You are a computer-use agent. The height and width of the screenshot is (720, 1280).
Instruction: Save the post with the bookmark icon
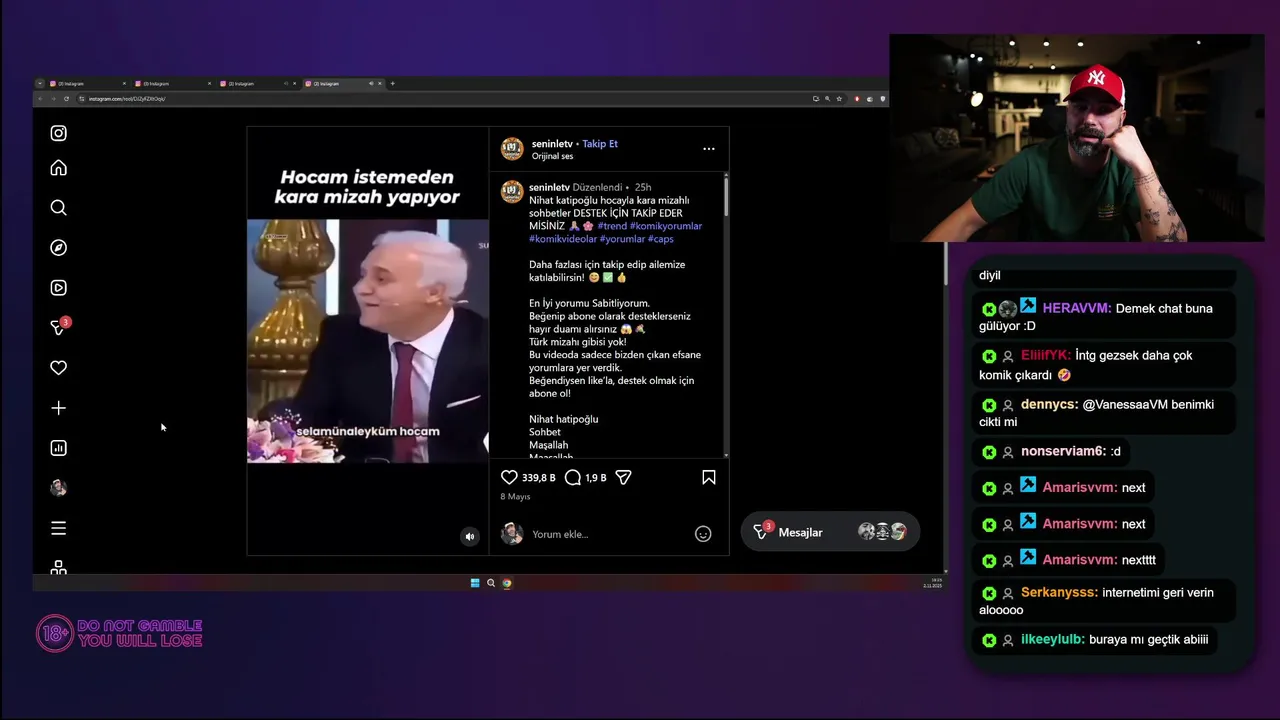(x=708, y=478)
